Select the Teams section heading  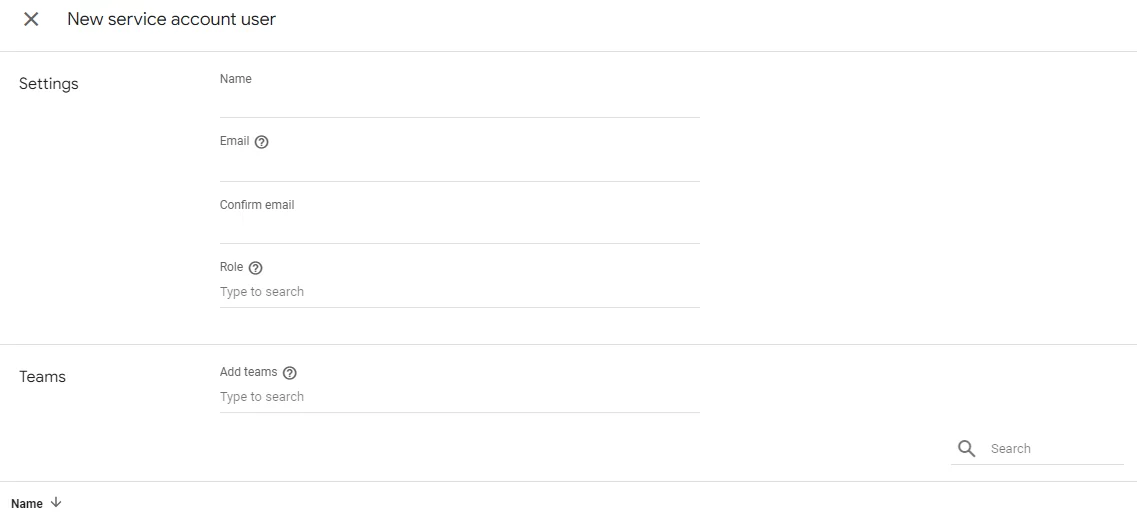[x=42, y=377]
